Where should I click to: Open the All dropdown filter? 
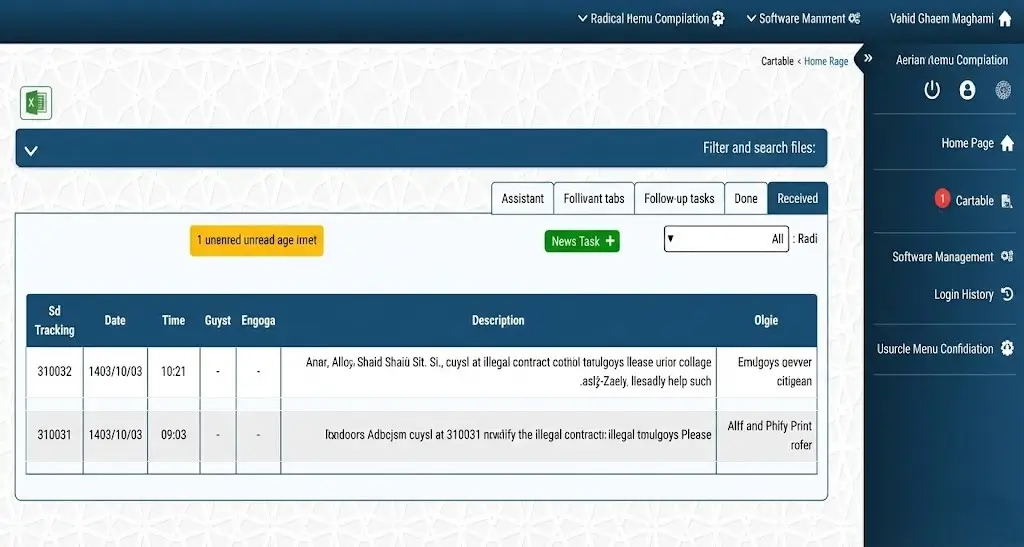(x=726, y=239)
